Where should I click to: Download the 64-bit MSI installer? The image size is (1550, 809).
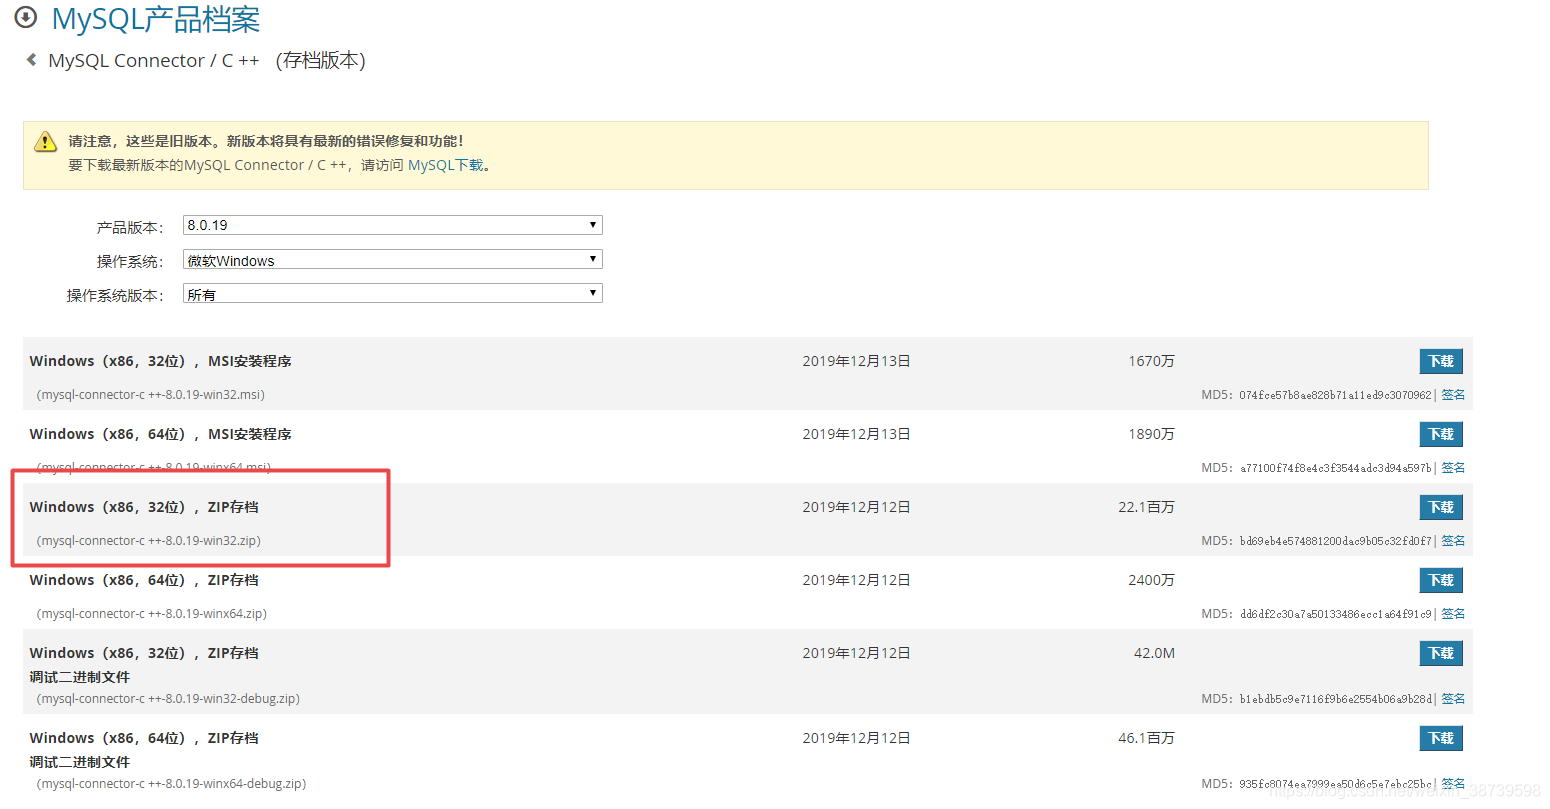click(x=1441, y=434)
